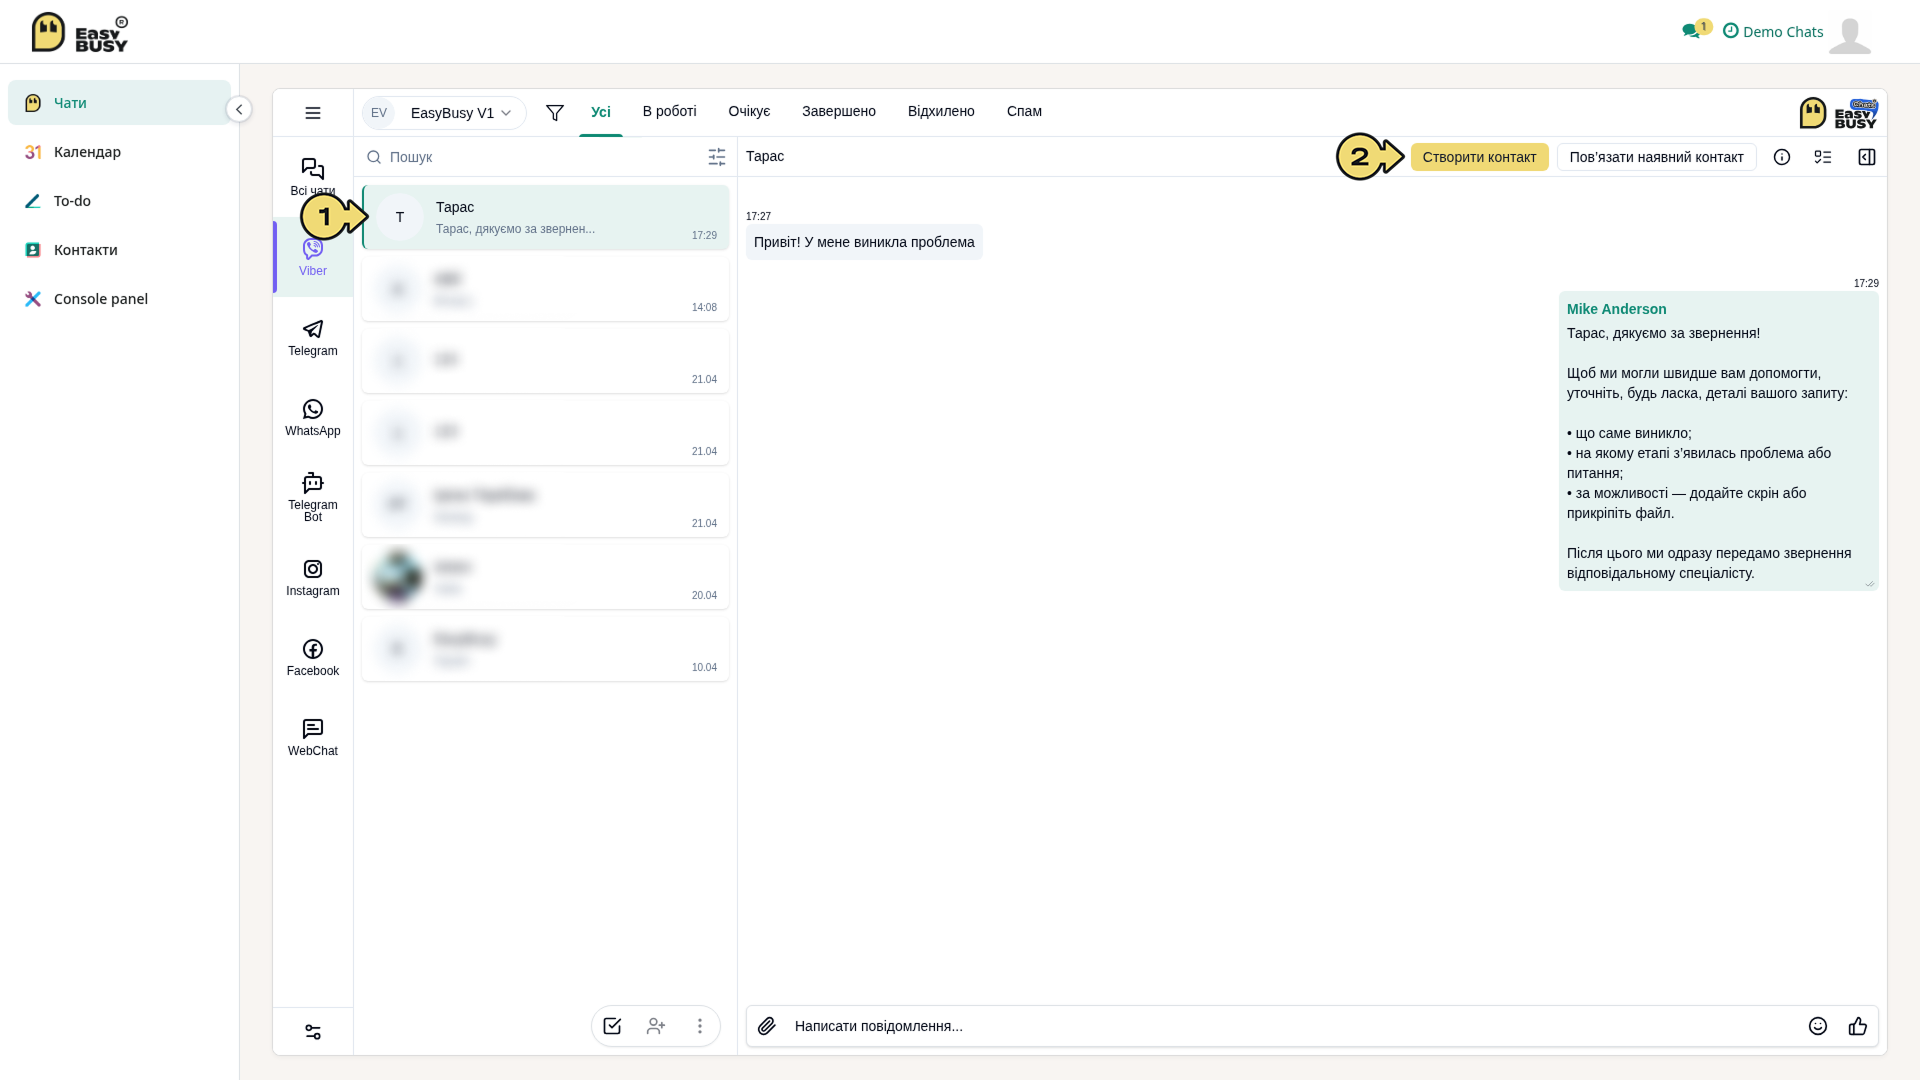The height and width of the screenshot is (1080, 1920).
Task: Open channel settings icon at sidebar bottom
Action: [313, 1032]
